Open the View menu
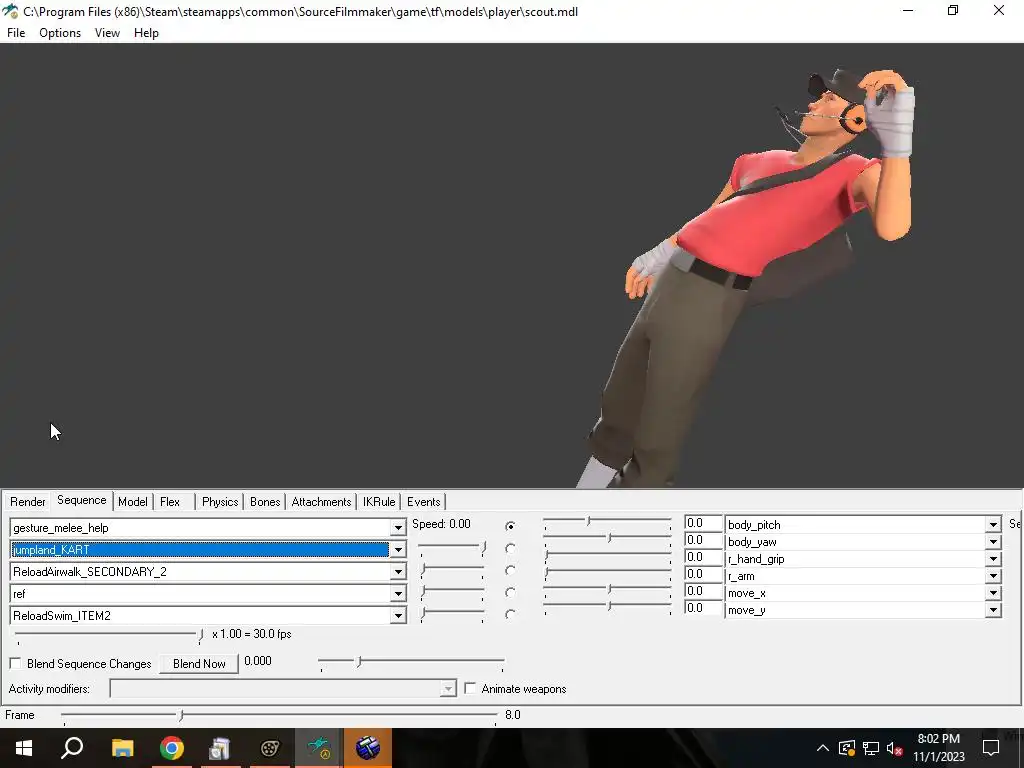This screenshot has height=768, width=1024. (107, 33)
